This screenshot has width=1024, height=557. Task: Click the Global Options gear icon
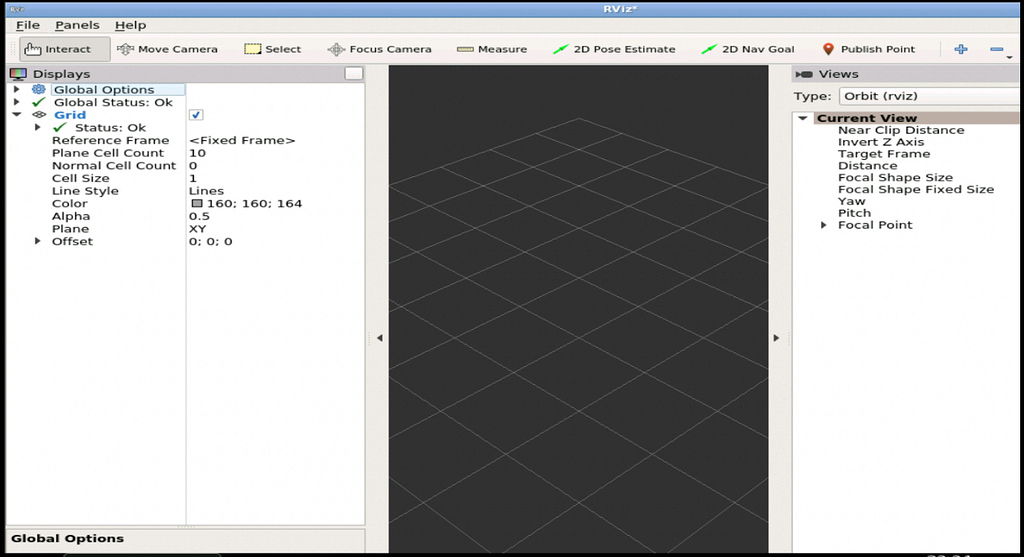[39, 89]
